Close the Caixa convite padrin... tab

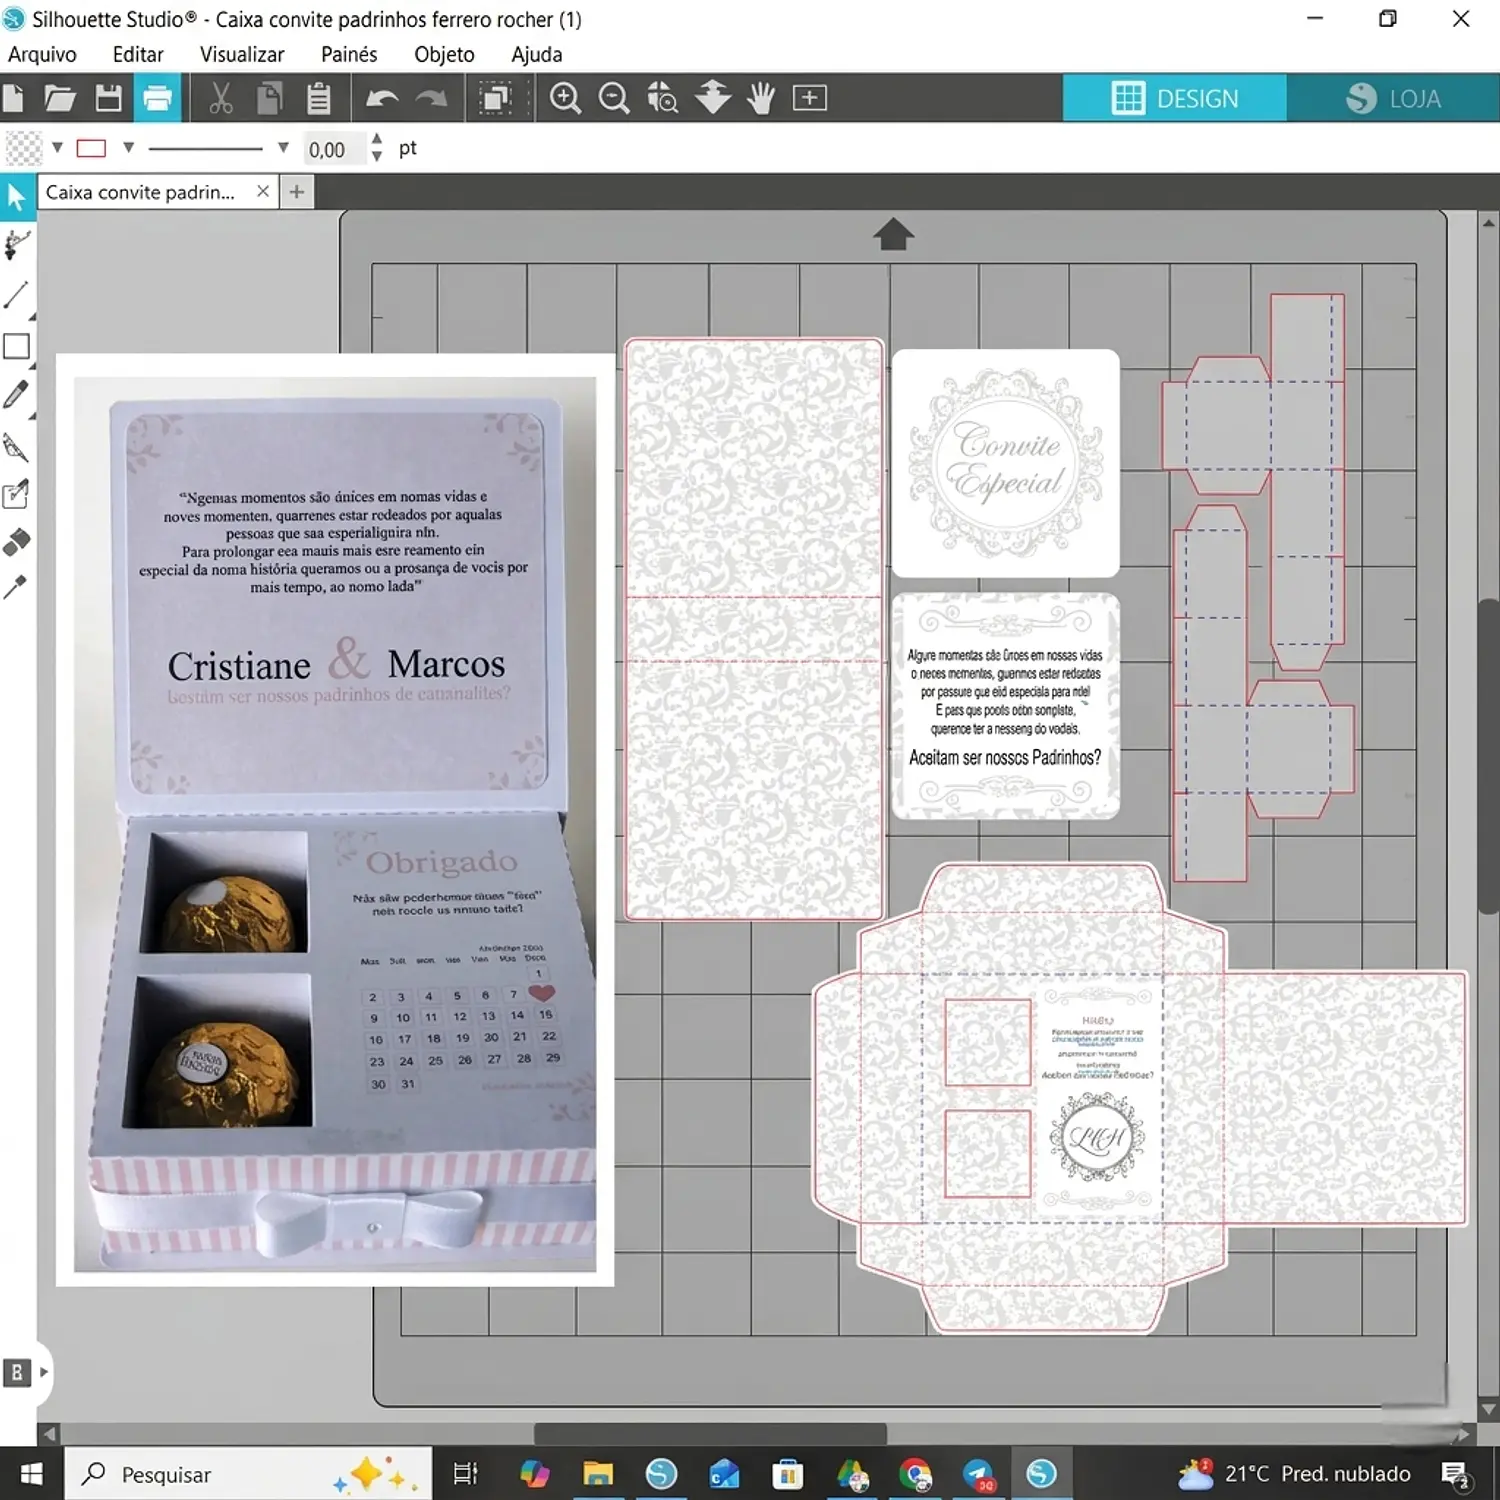coord(263,191)
